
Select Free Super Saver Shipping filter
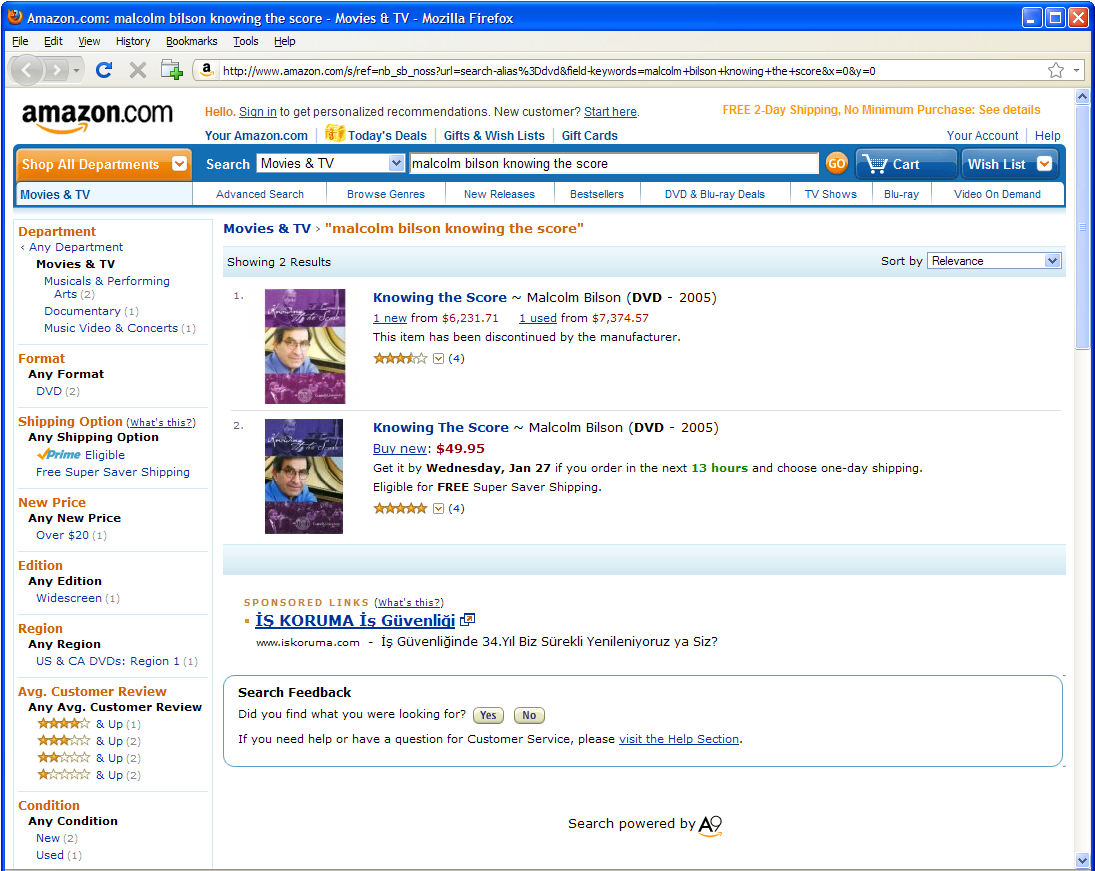click(x=112, y=472)
